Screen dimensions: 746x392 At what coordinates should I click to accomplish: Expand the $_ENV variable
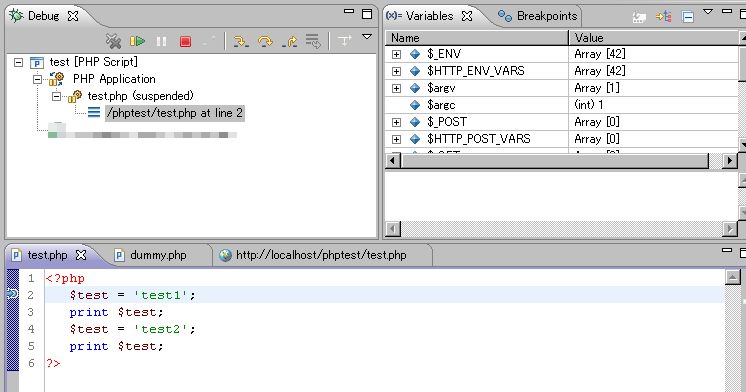[x=396, y=54]
